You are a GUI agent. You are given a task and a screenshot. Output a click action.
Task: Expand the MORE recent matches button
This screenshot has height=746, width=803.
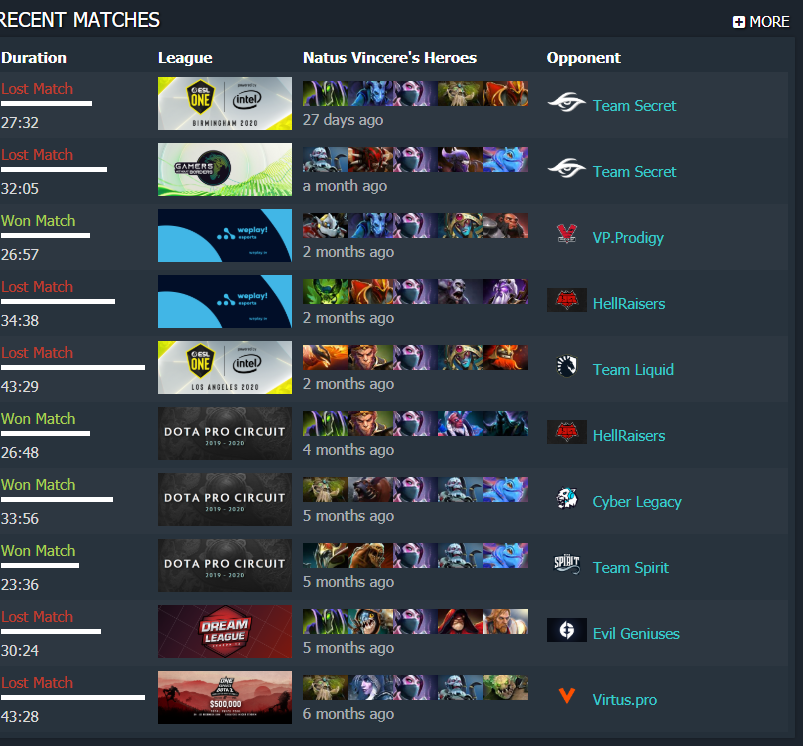(x=760, y=22)
